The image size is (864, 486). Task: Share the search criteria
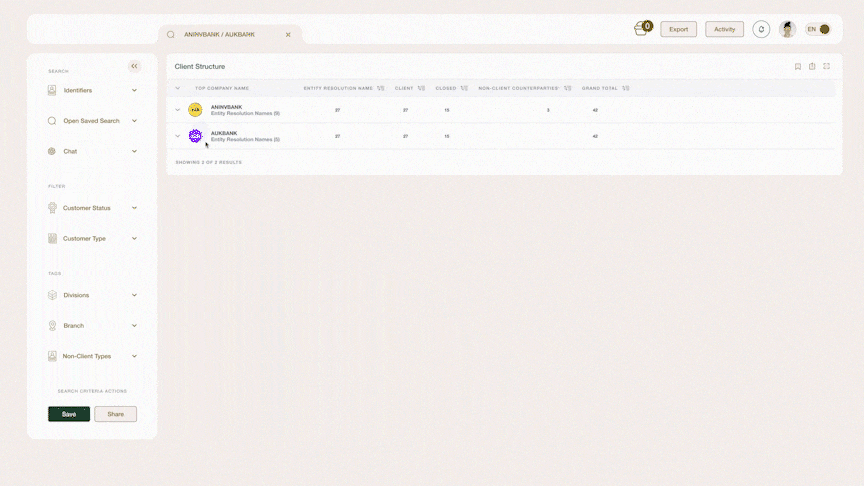[115, 414]
